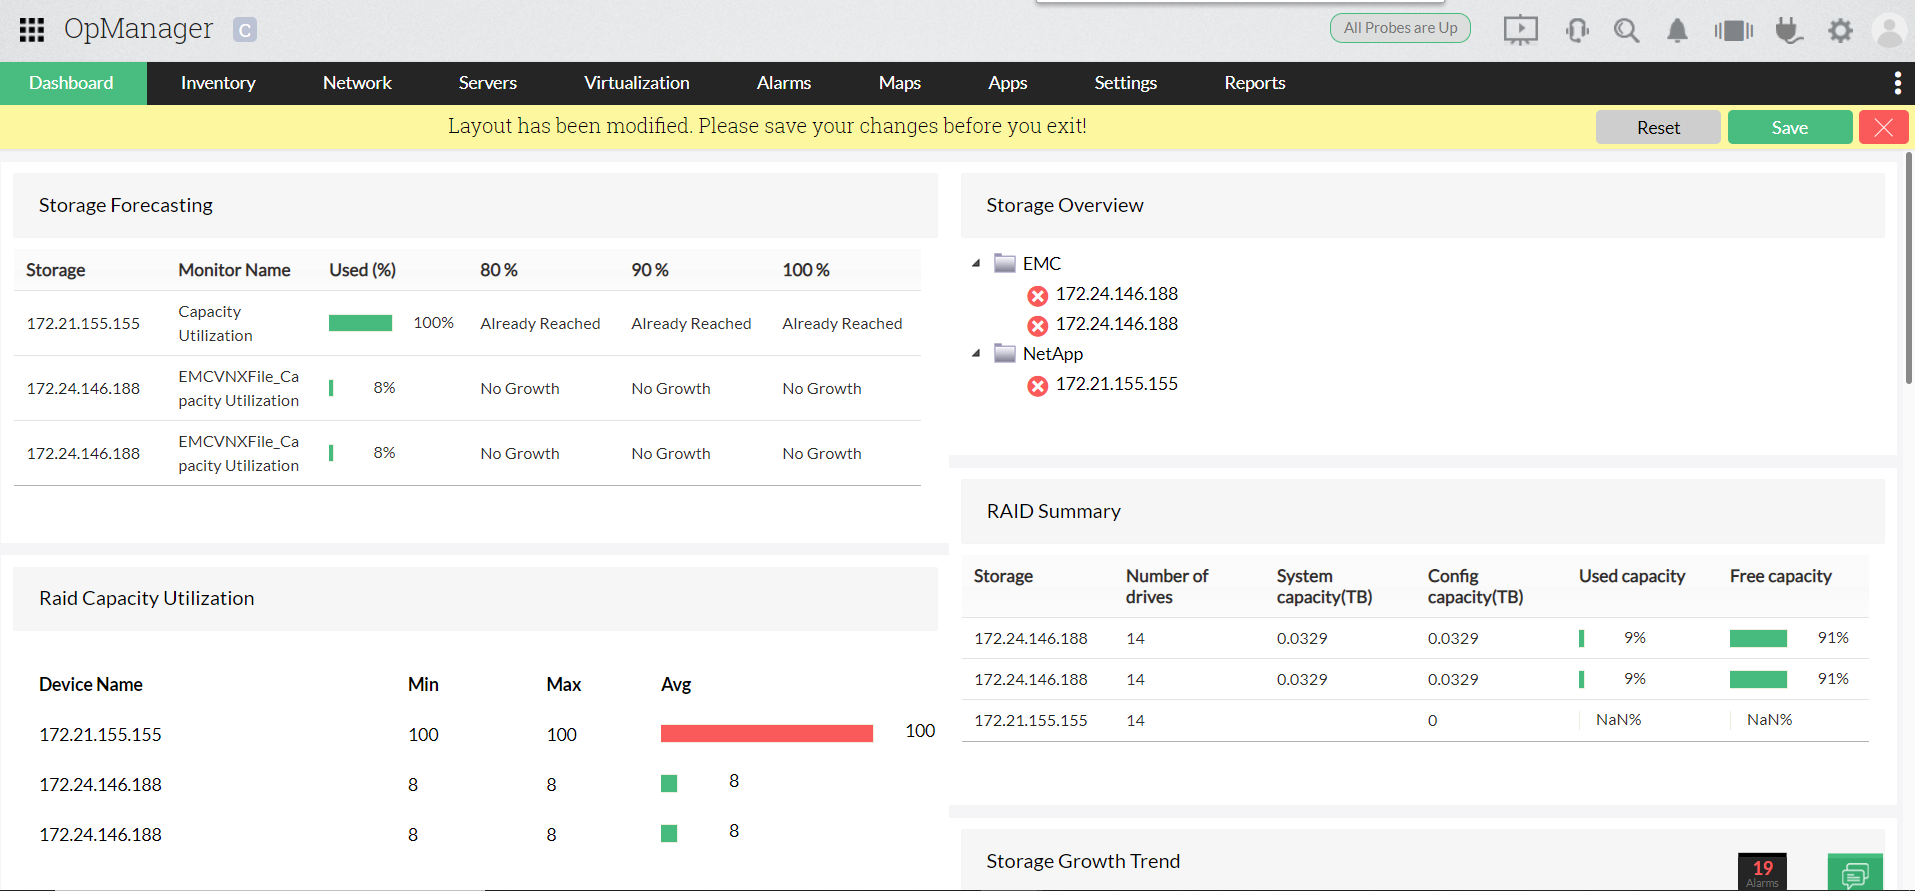Click the NetApp tree label
This screenshot has height=891, width=1915.
1053,353
